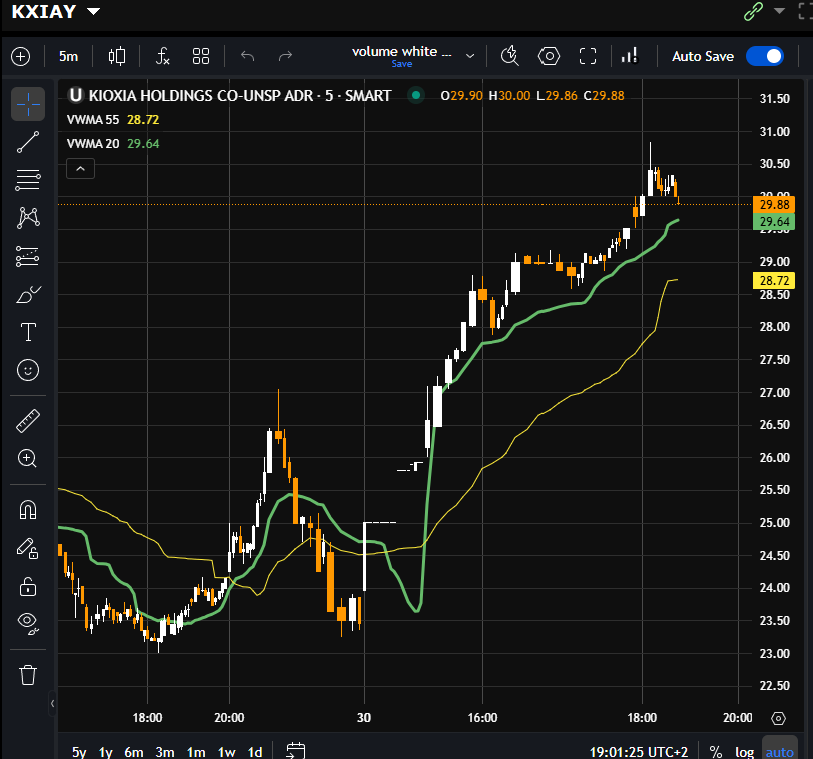Image resolution: width=813 pixels, height=759 pixels.
Task: Toggle lock all drawing tools
Action: coord(28,587)
